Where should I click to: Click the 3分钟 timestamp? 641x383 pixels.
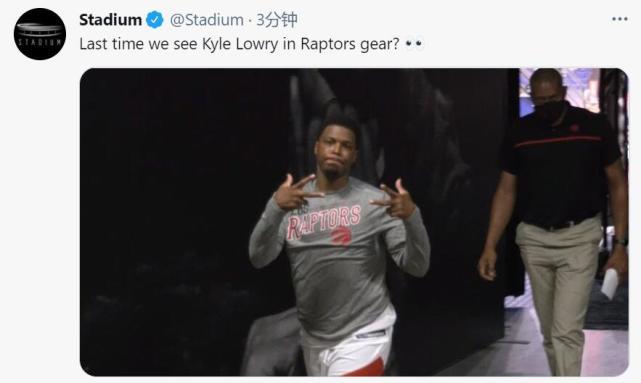point(277,20)
